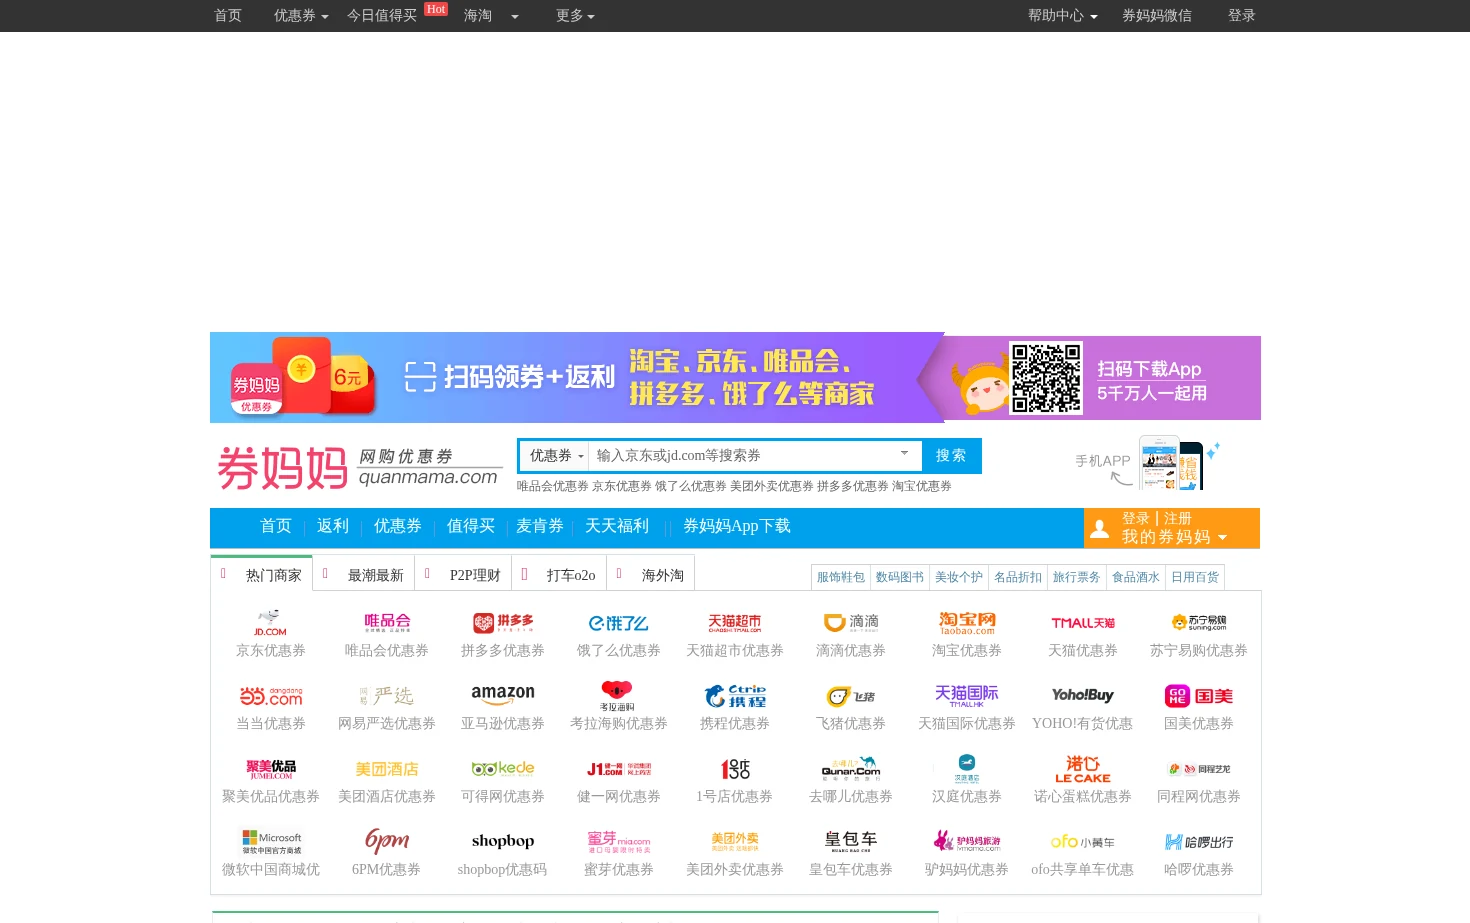The width and height of the screenshot is (1470, 923).
Task: Open the JD.com merchant logo
Action: tap(270, 622)
